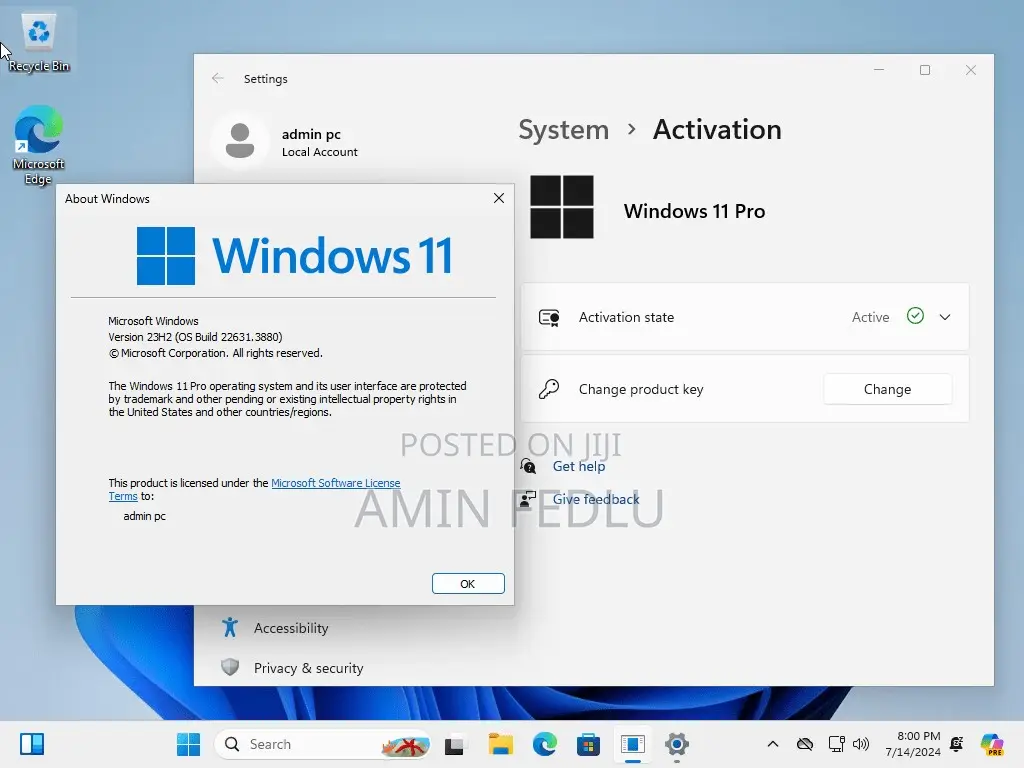Open the Microsoft Store taskbar icon
This screenshot has width=1024, height=768.
589,744
